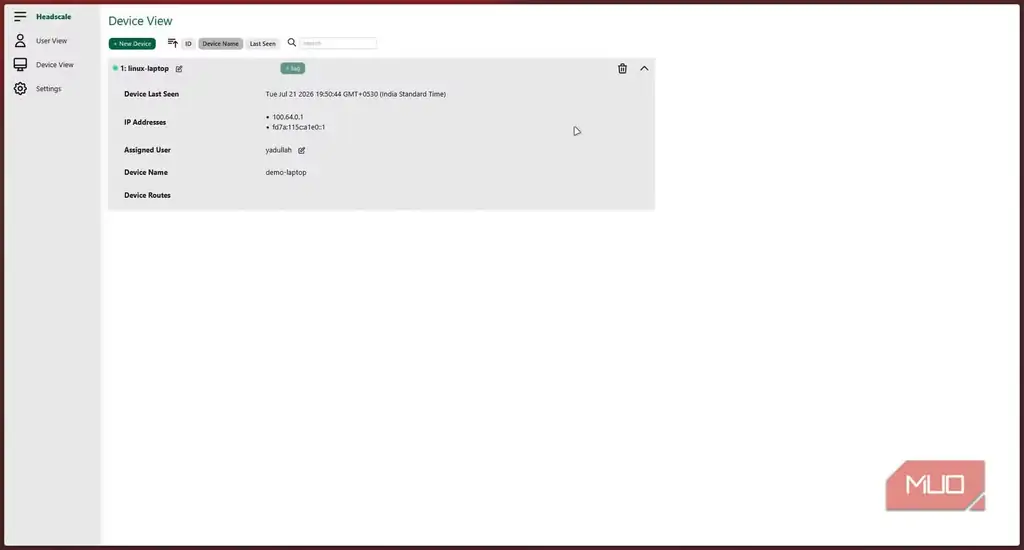Open Device View from the sidebar

(54, 65)
